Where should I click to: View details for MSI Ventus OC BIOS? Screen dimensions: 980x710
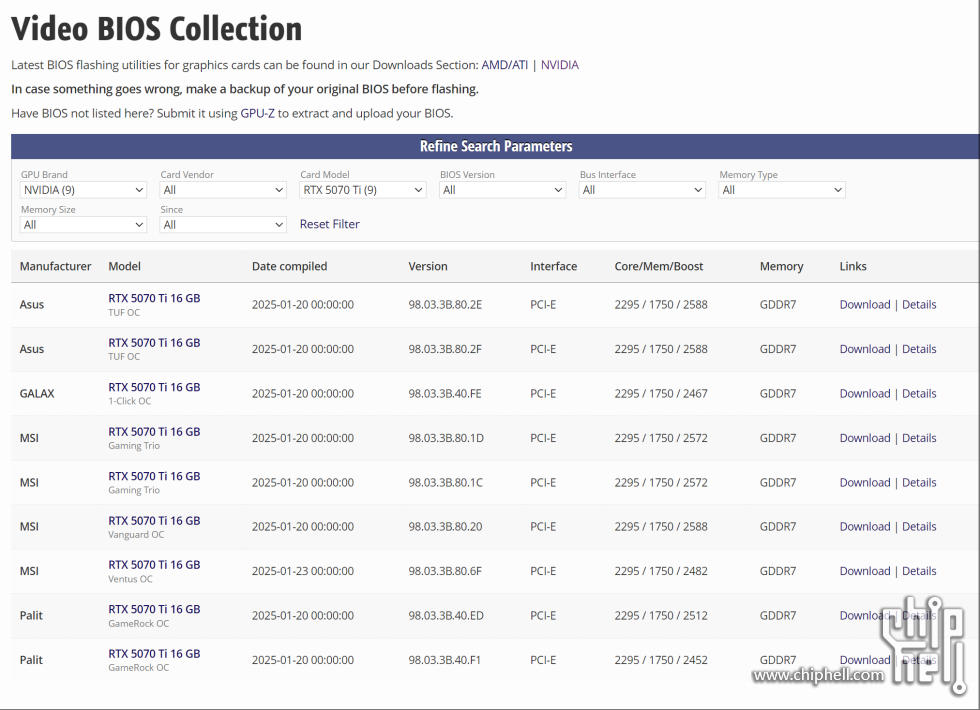pyautogui.click(x=919, y=571)
